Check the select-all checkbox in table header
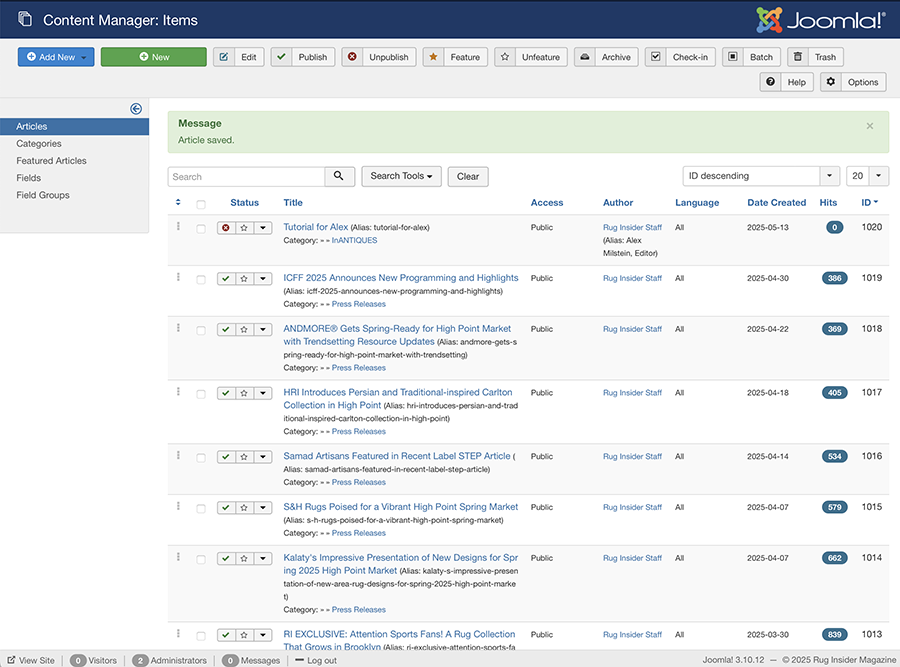The image size is (900, 667). (x=201, y=204)
